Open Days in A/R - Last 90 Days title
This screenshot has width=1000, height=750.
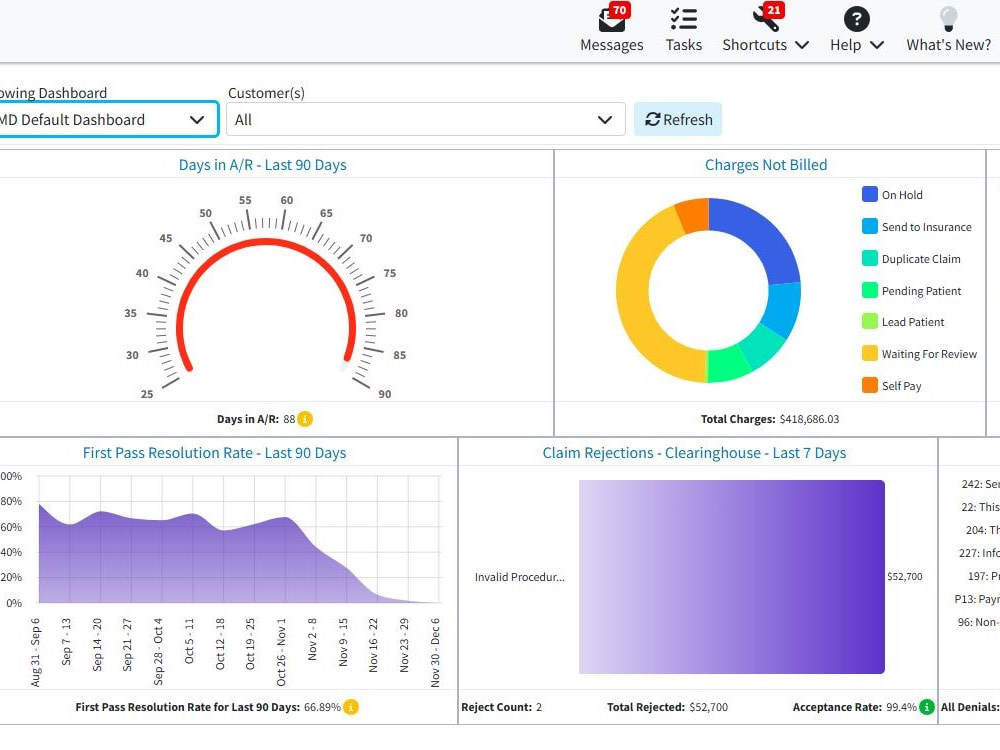(x=262, y=165)
